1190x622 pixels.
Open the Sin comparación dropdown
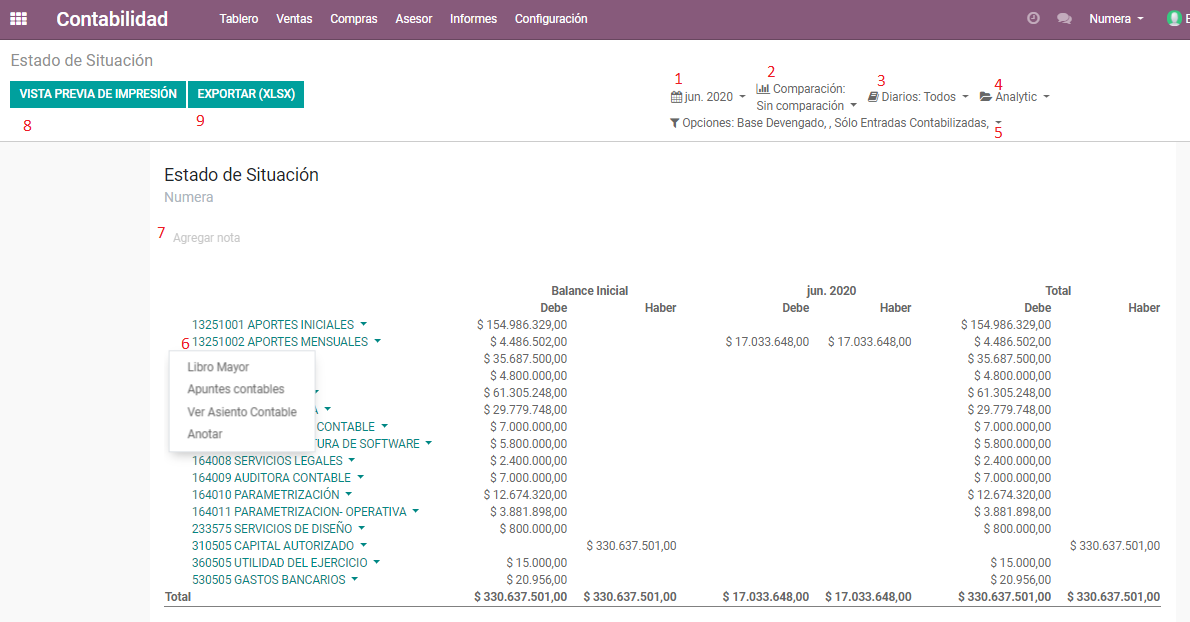tap(806, 106)
